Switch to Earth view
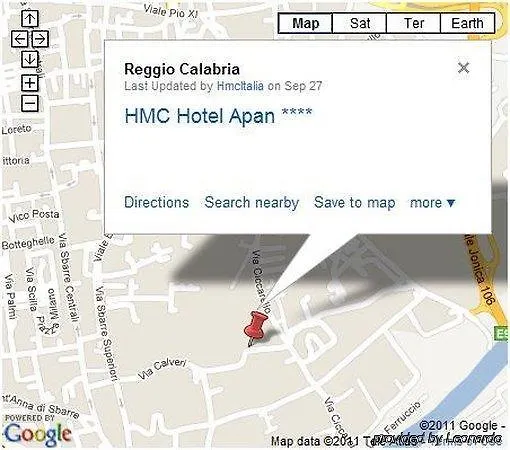The height and width of the screenshot is (450, 510). (467, 23)
